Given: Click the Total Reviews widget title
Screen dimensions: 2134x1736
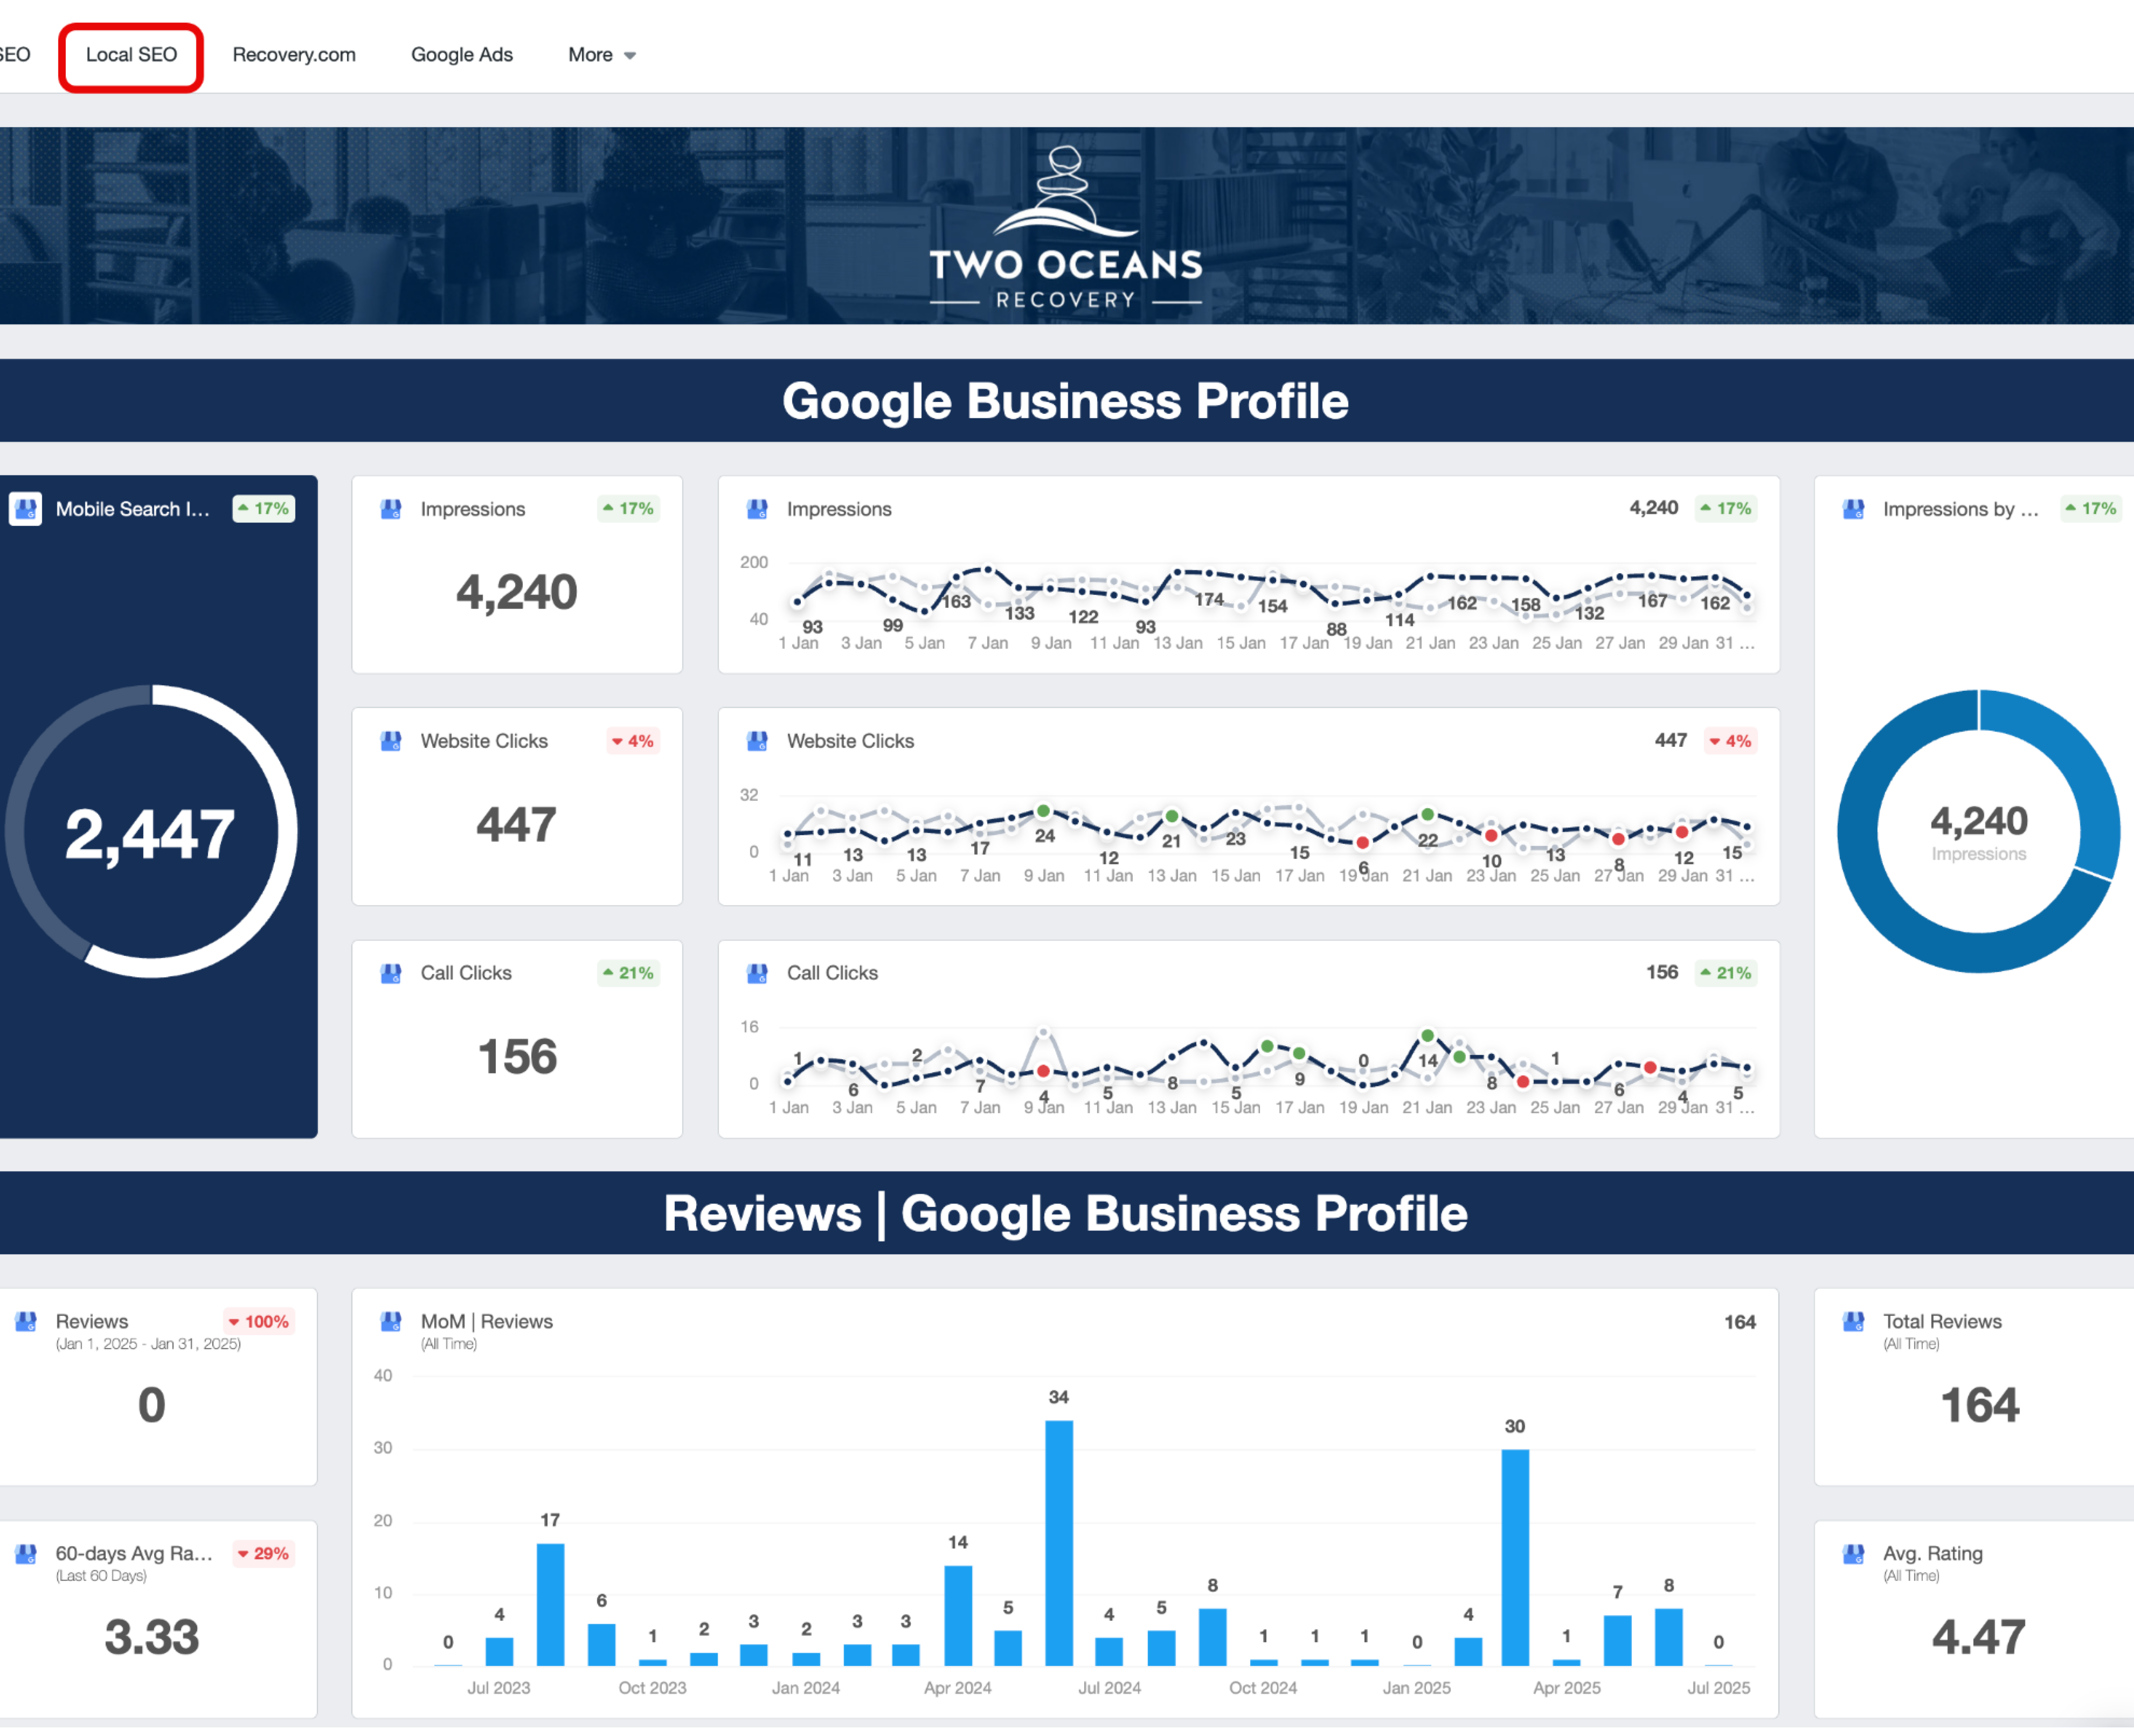Looking at the screenshot, I should 1942,1321.
